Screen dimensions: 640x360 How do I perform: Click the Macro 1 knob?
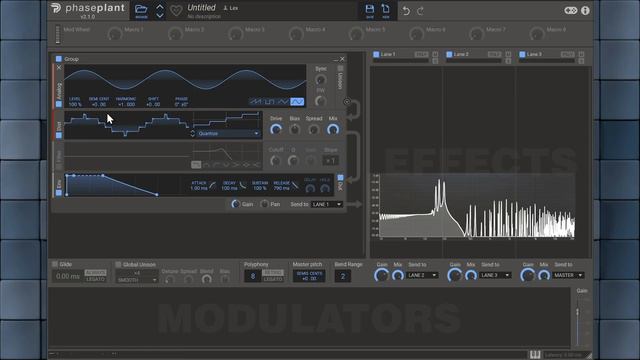click(x=115, y=34)
